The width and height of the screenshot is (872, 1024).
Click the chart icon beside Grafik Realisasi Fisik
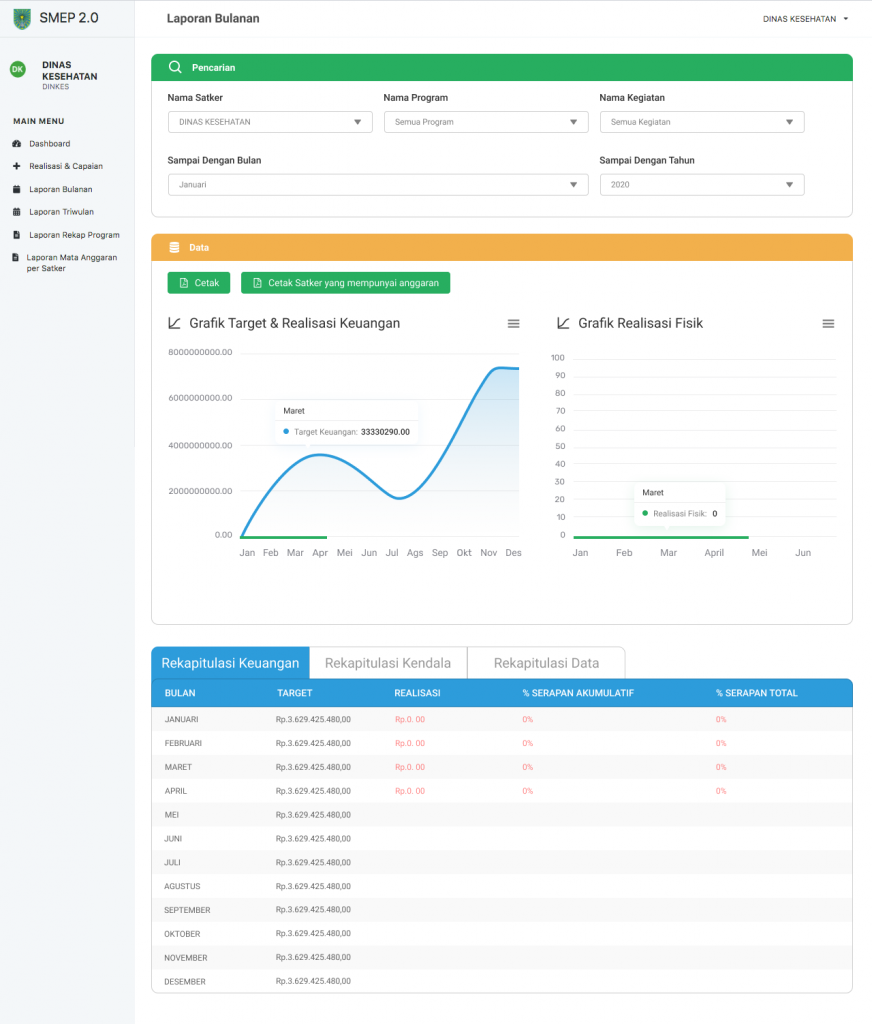pyautogui.click(x=563, y=322)
